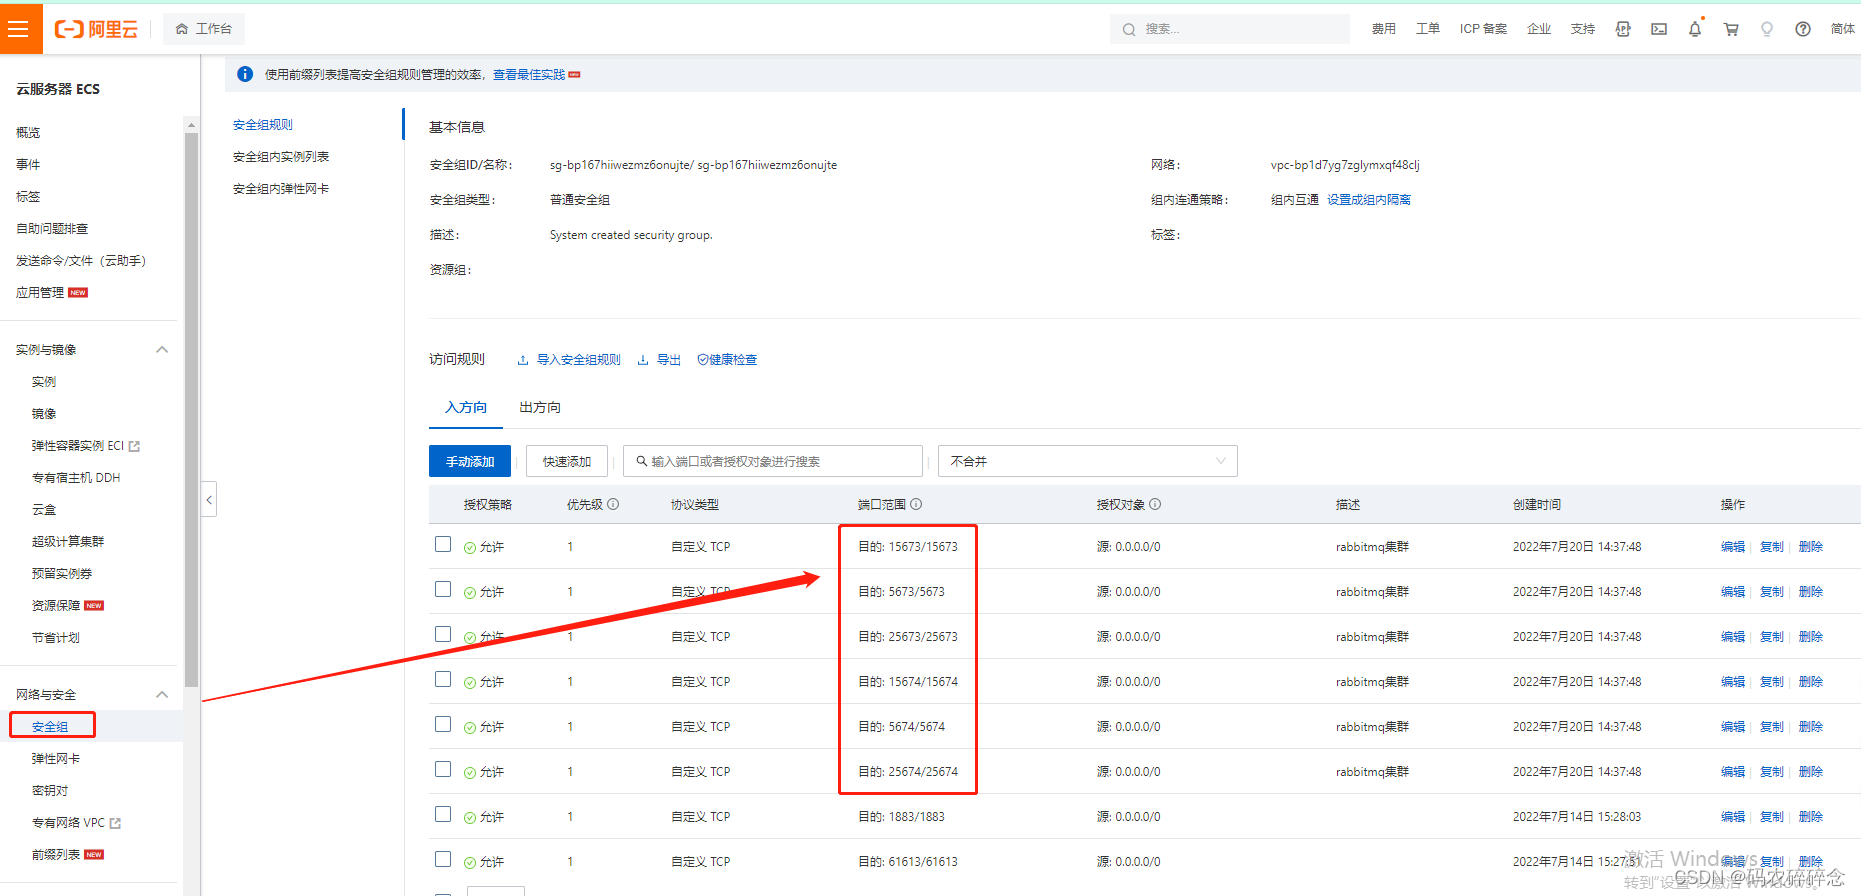Open the 费用 top menu
The width and height of the screenshot is (1861, 896).
1384,29
